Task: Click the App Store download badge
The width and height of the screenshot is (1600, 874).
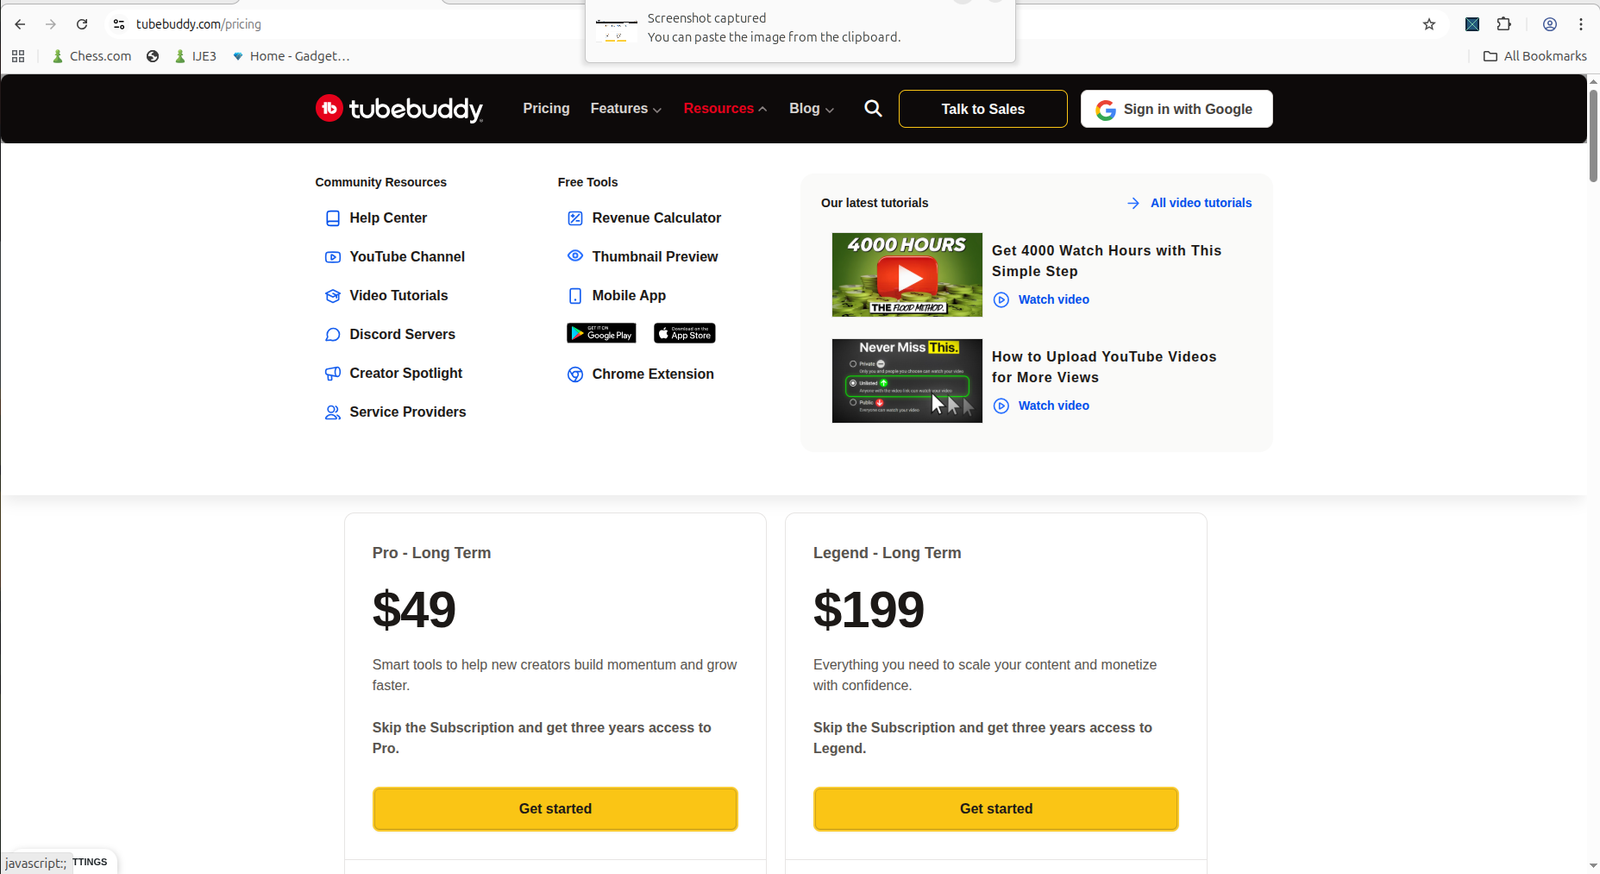Action: coord(685,333)
